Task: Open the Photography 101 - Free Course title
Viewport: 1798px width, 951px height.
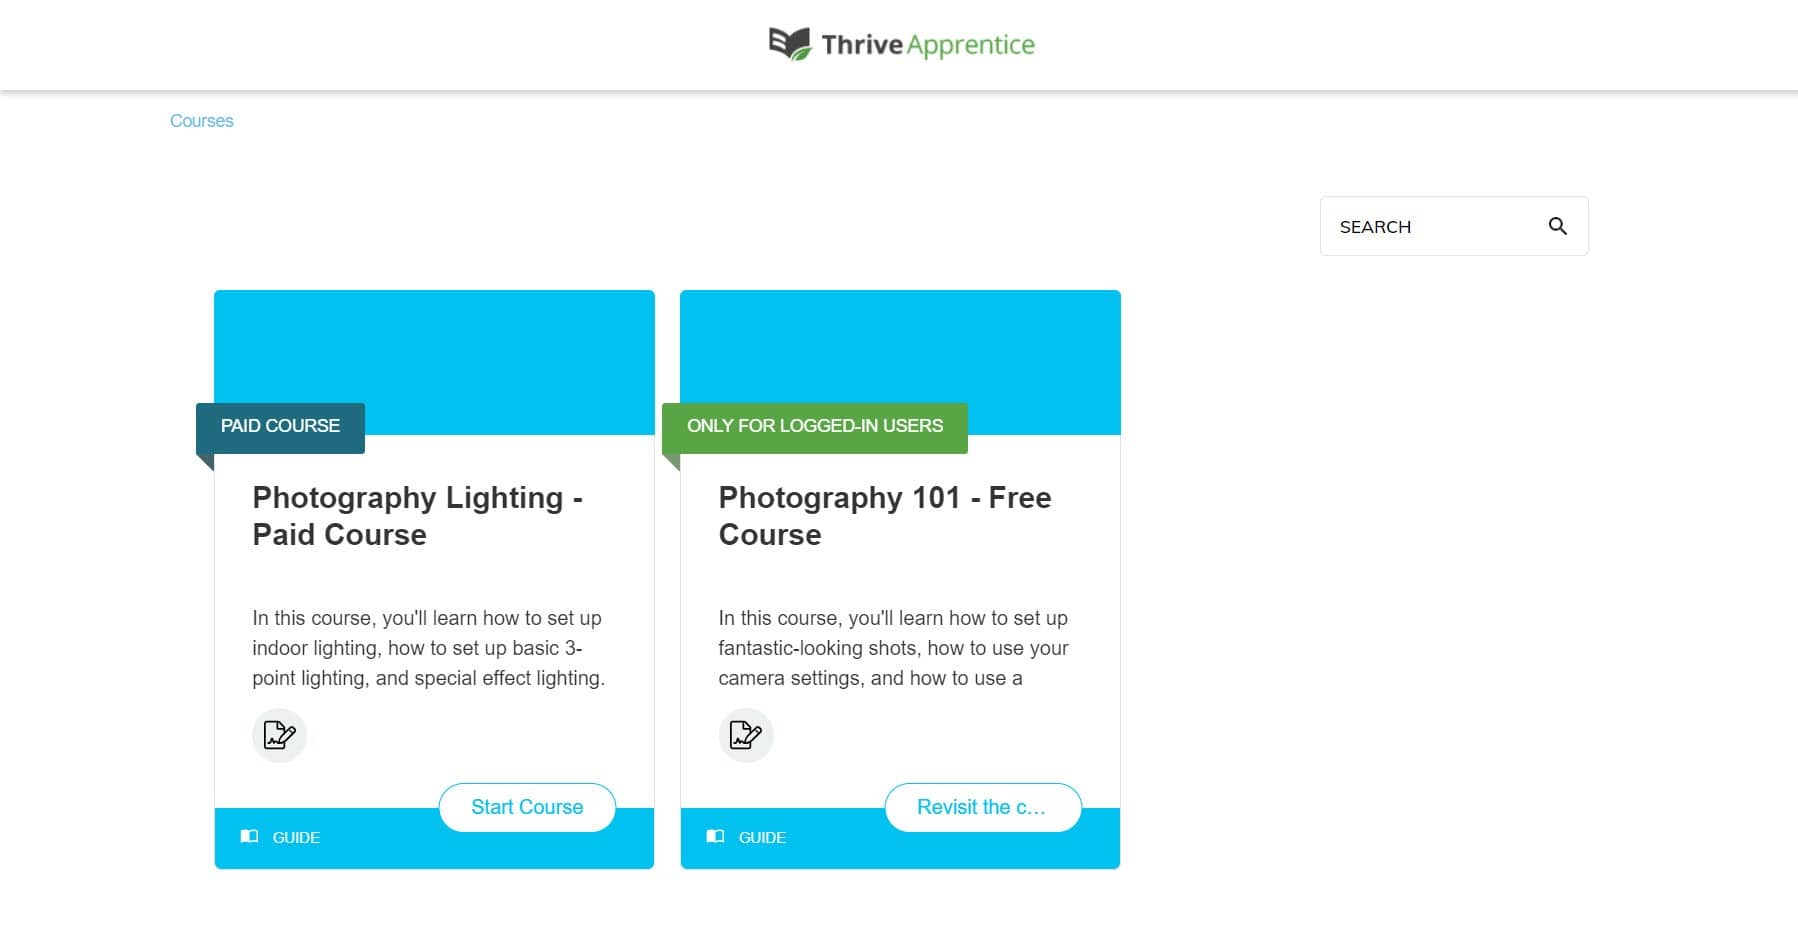Action: pyautogui.click(x=884, y=515)
